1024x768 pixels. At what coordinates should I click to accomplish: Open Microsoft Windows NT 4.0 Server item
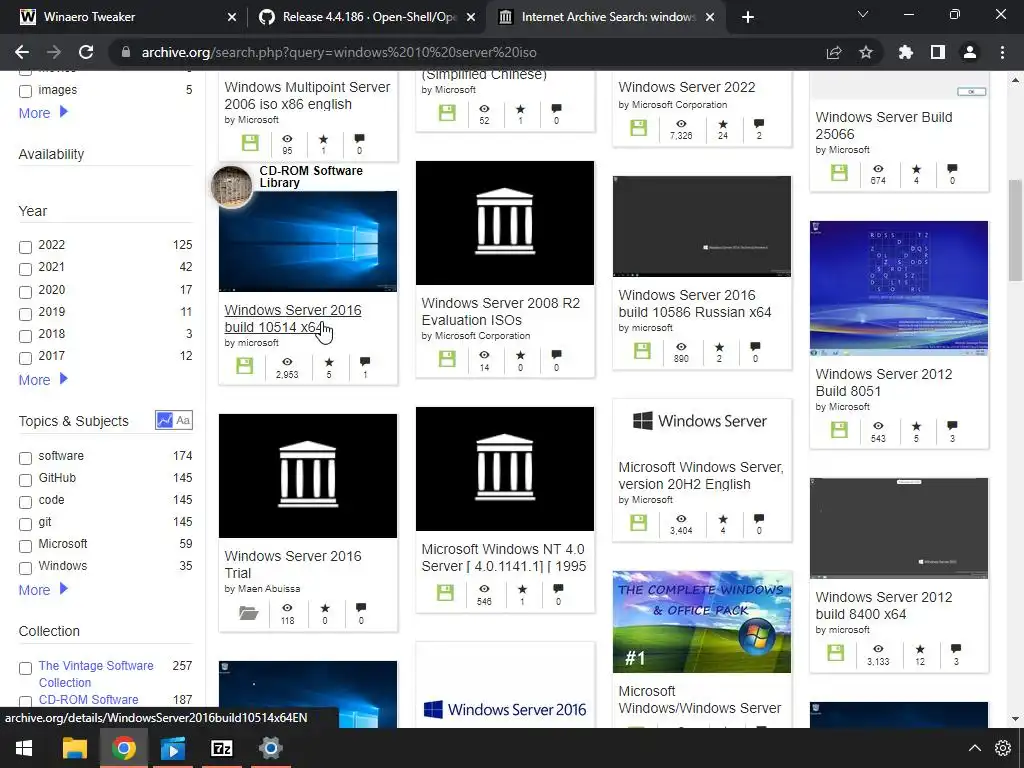504,557
